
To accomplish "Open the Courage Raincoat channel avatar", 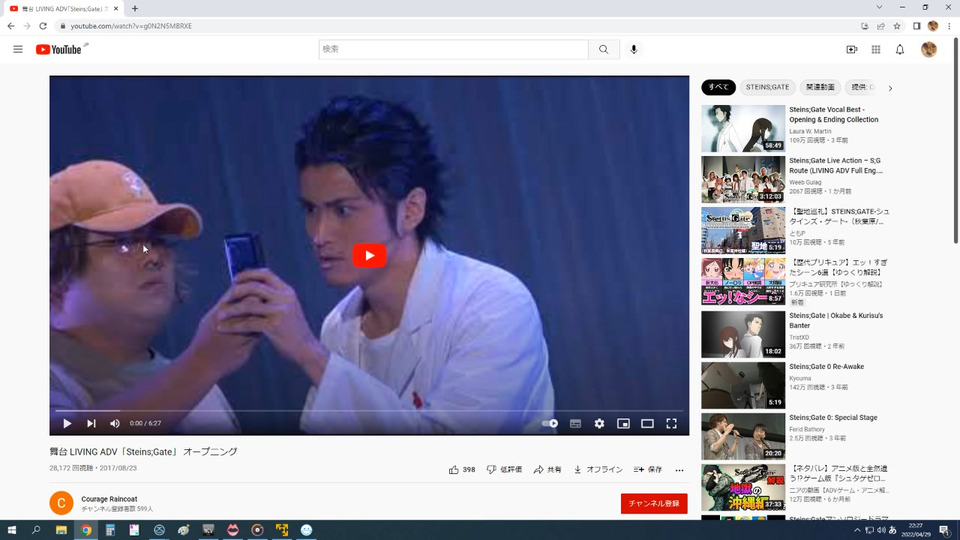I will coord(61,503).
